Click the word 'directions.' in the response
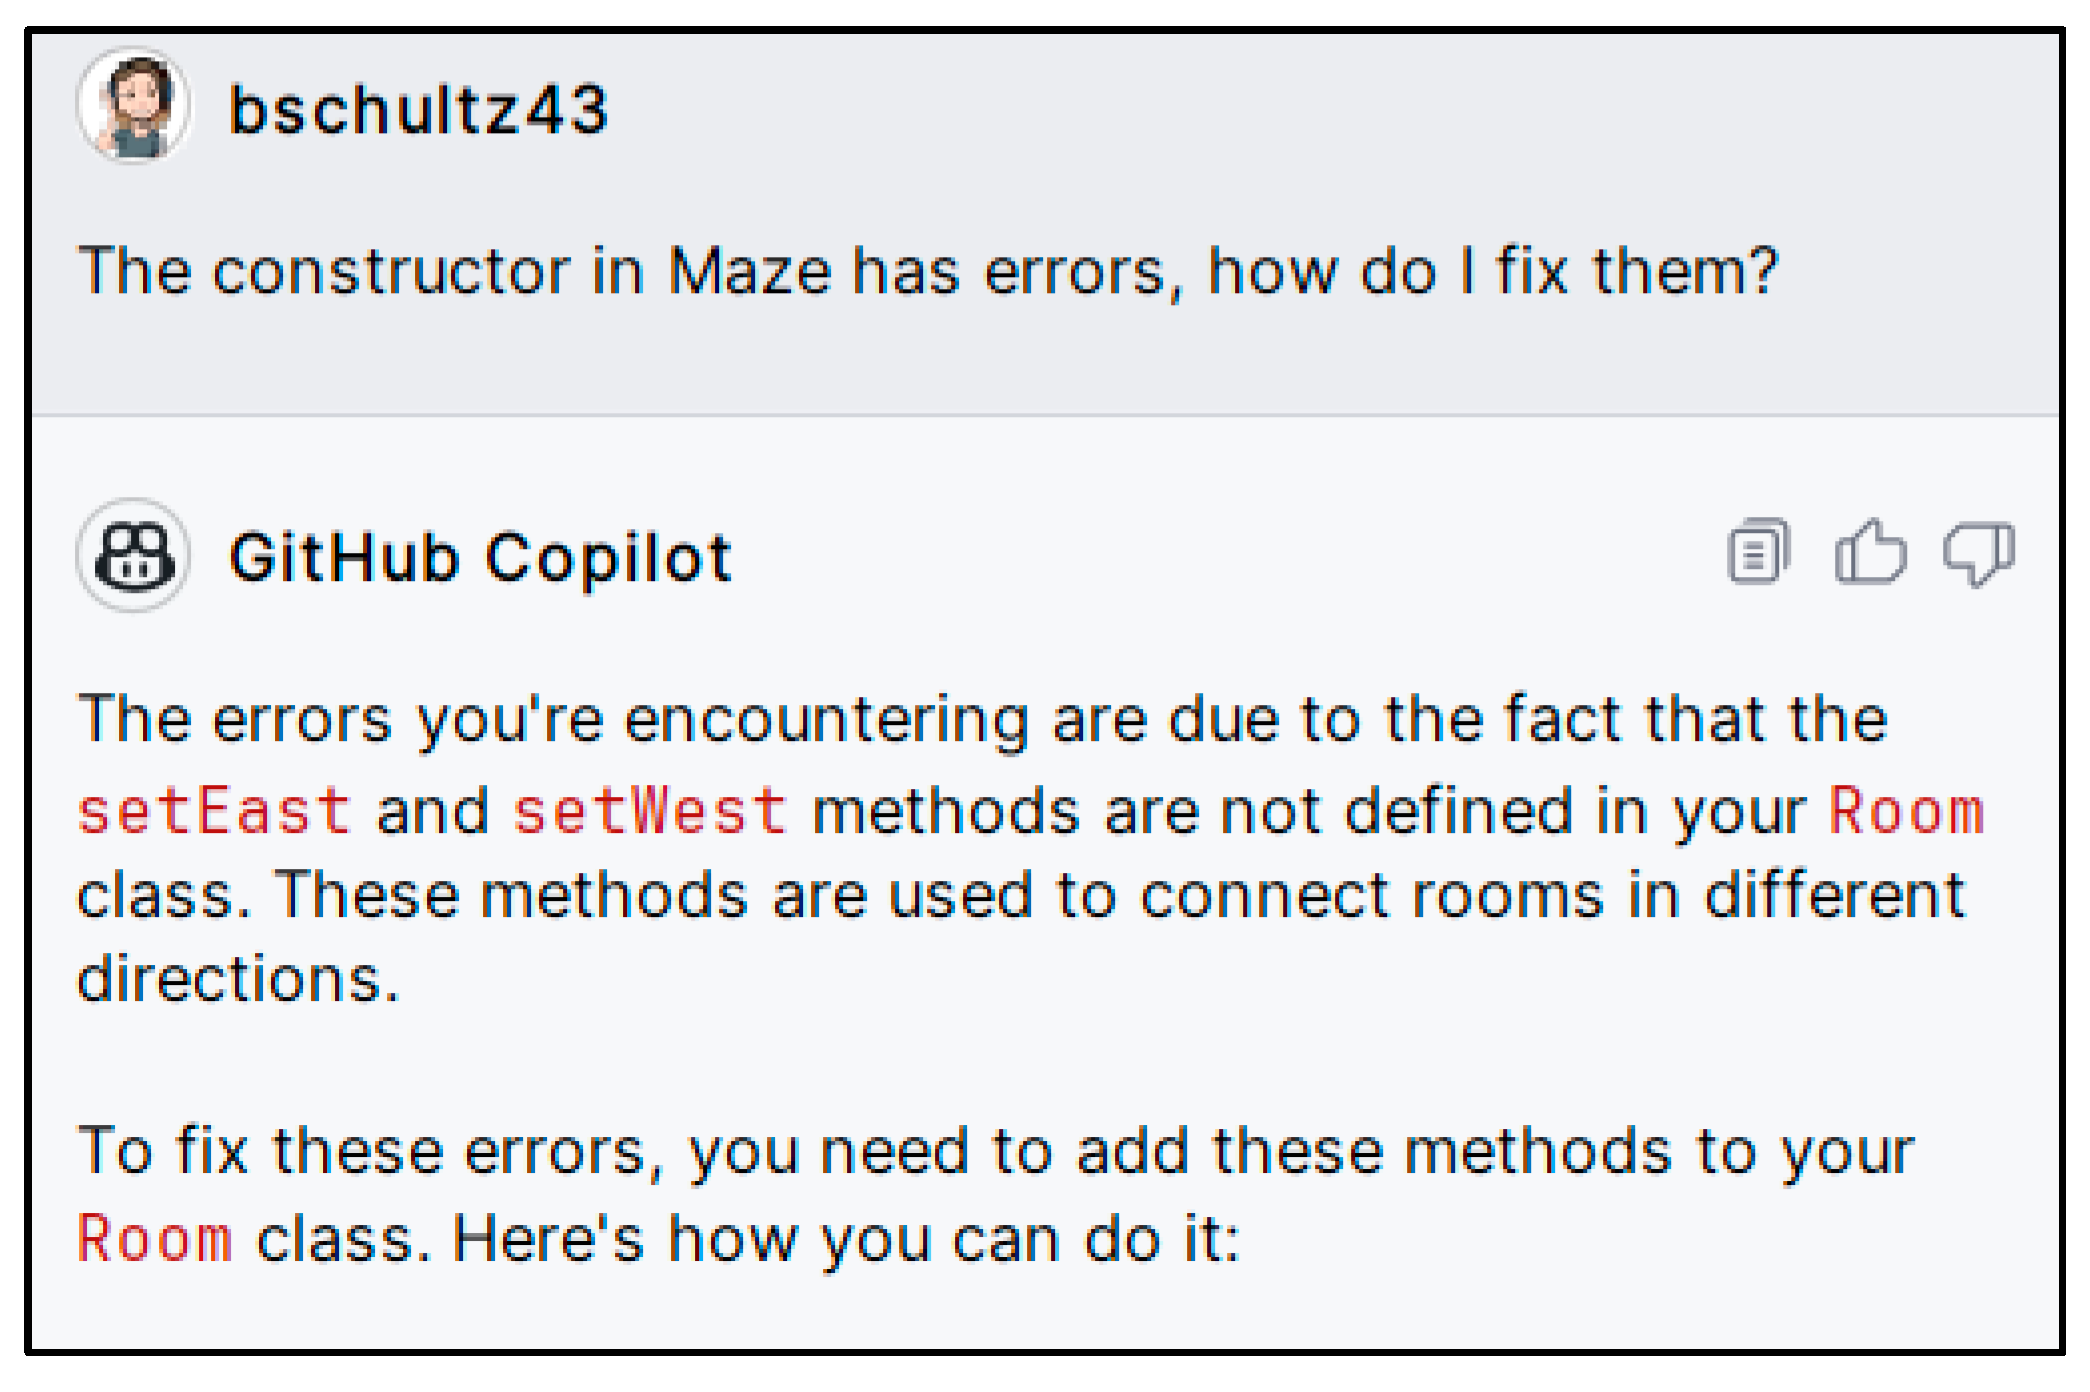This screenshot has height=1392, width=2090. (238, 978)
